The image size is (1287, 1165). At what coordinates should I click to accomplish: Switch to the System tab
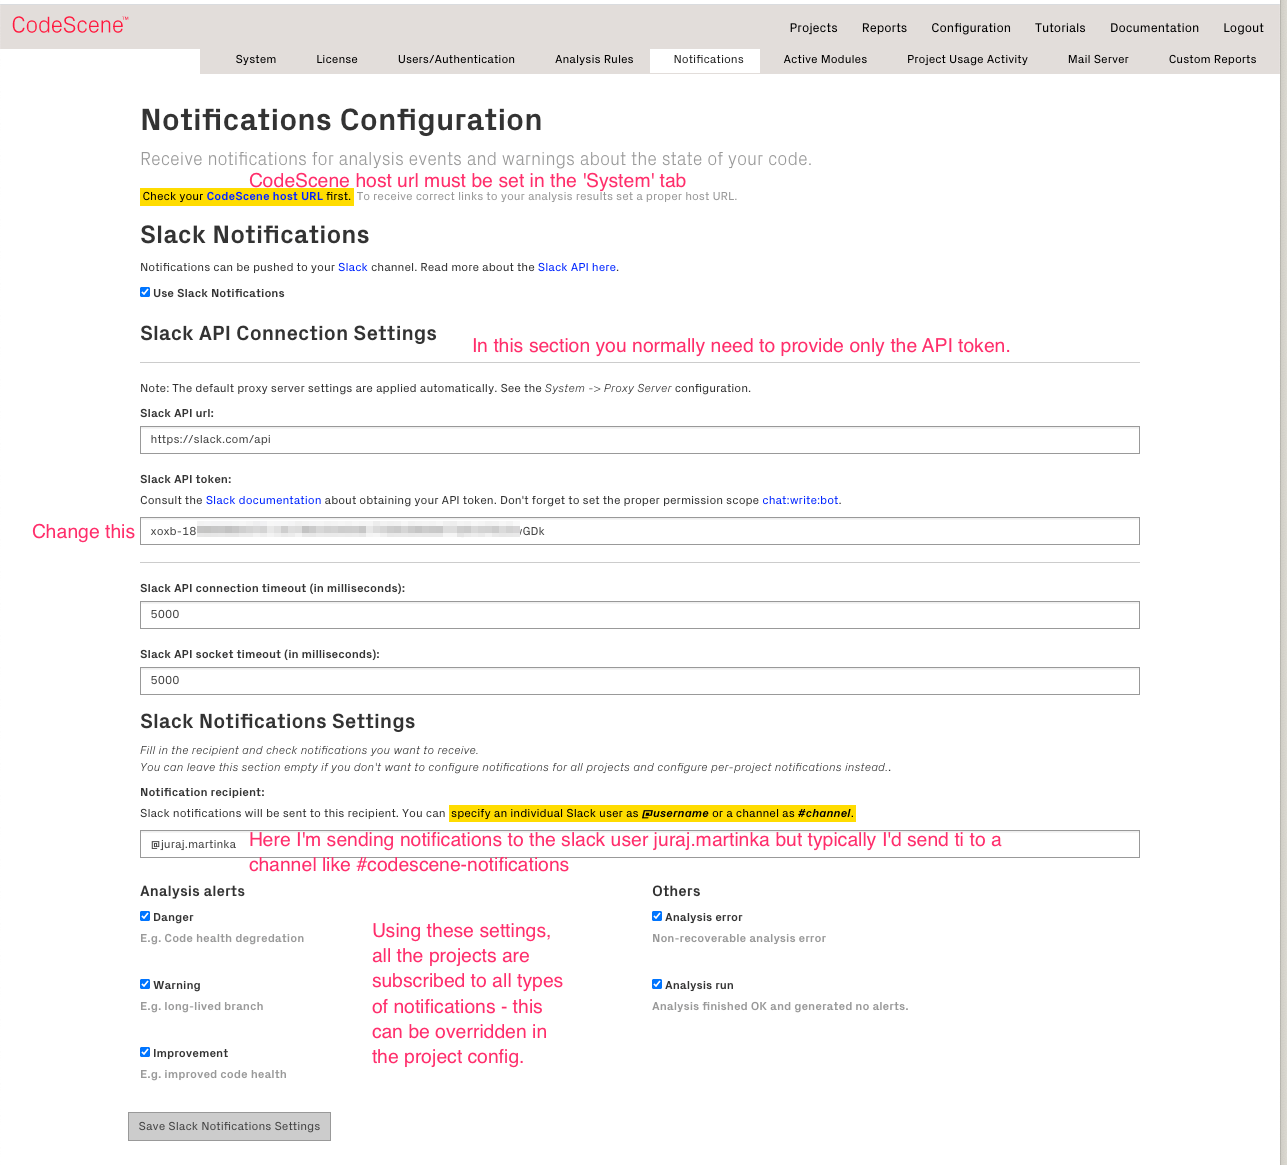click(255, 60)
